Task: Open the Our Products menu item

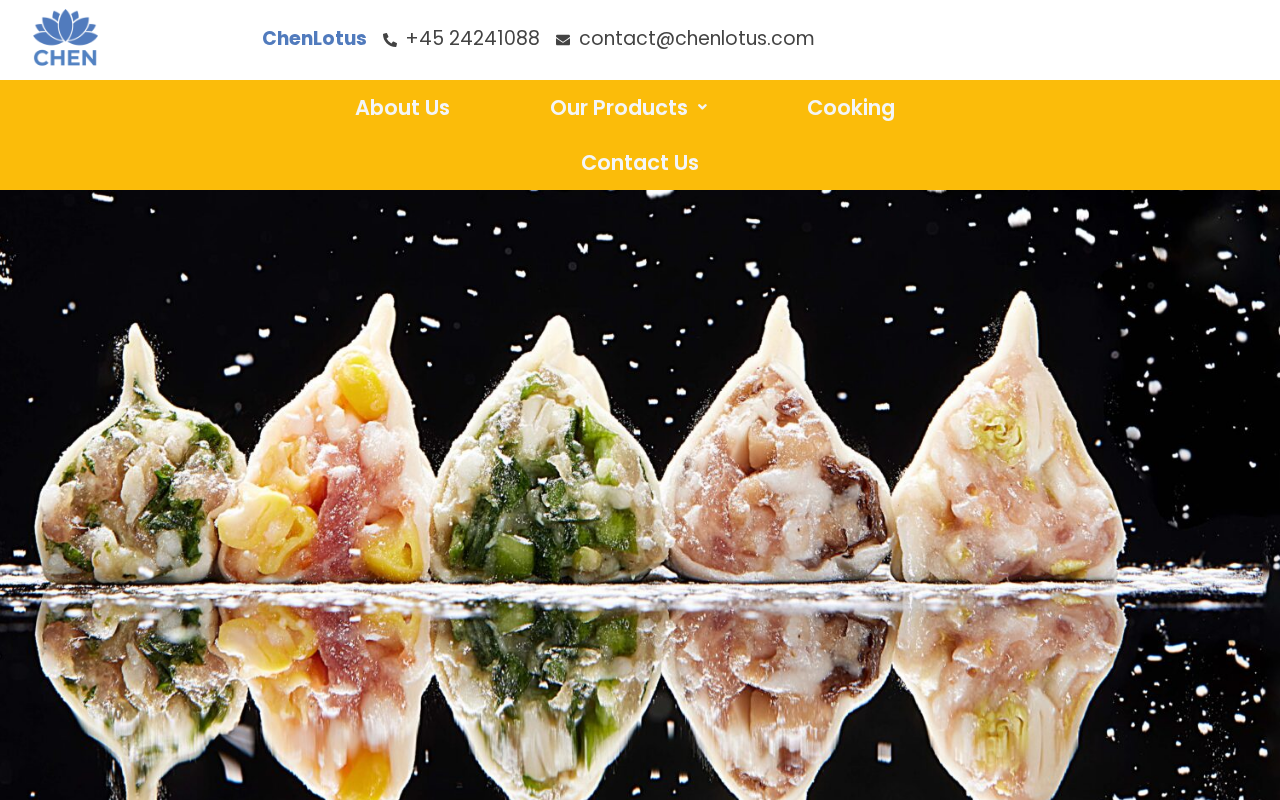Action: click(x=619, y=107)
